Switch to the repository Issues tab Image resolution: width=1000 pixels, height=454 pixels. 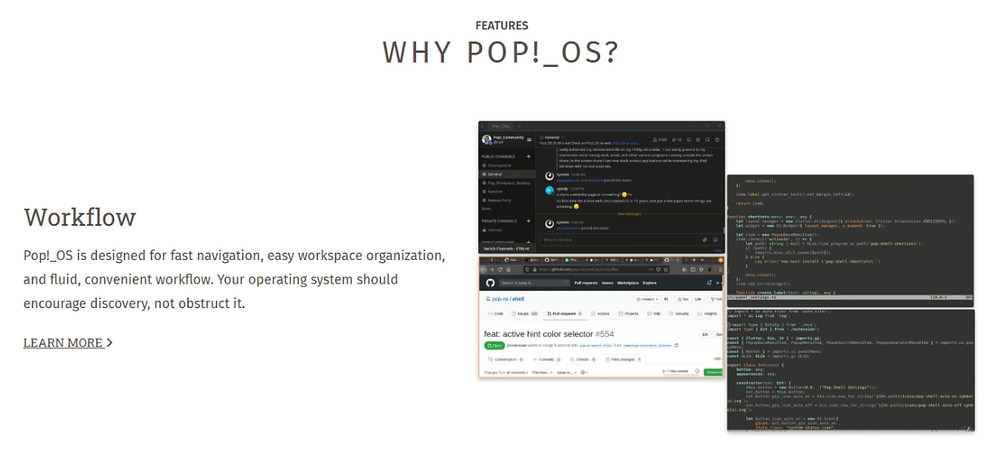tap(524, 314)
